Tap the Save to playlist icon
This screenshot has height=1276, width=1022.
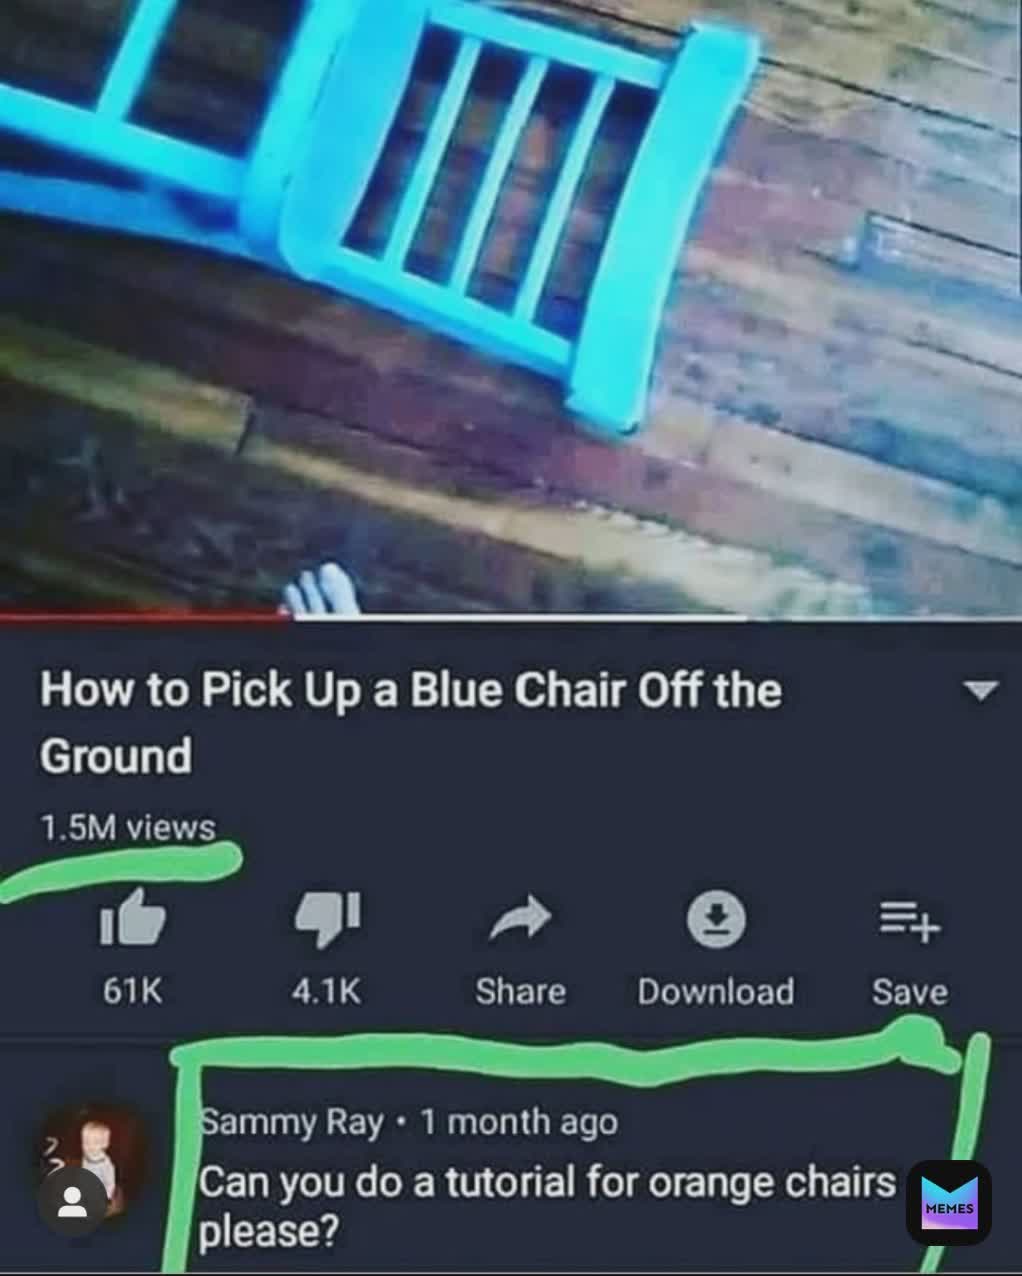tap(909, 920)
